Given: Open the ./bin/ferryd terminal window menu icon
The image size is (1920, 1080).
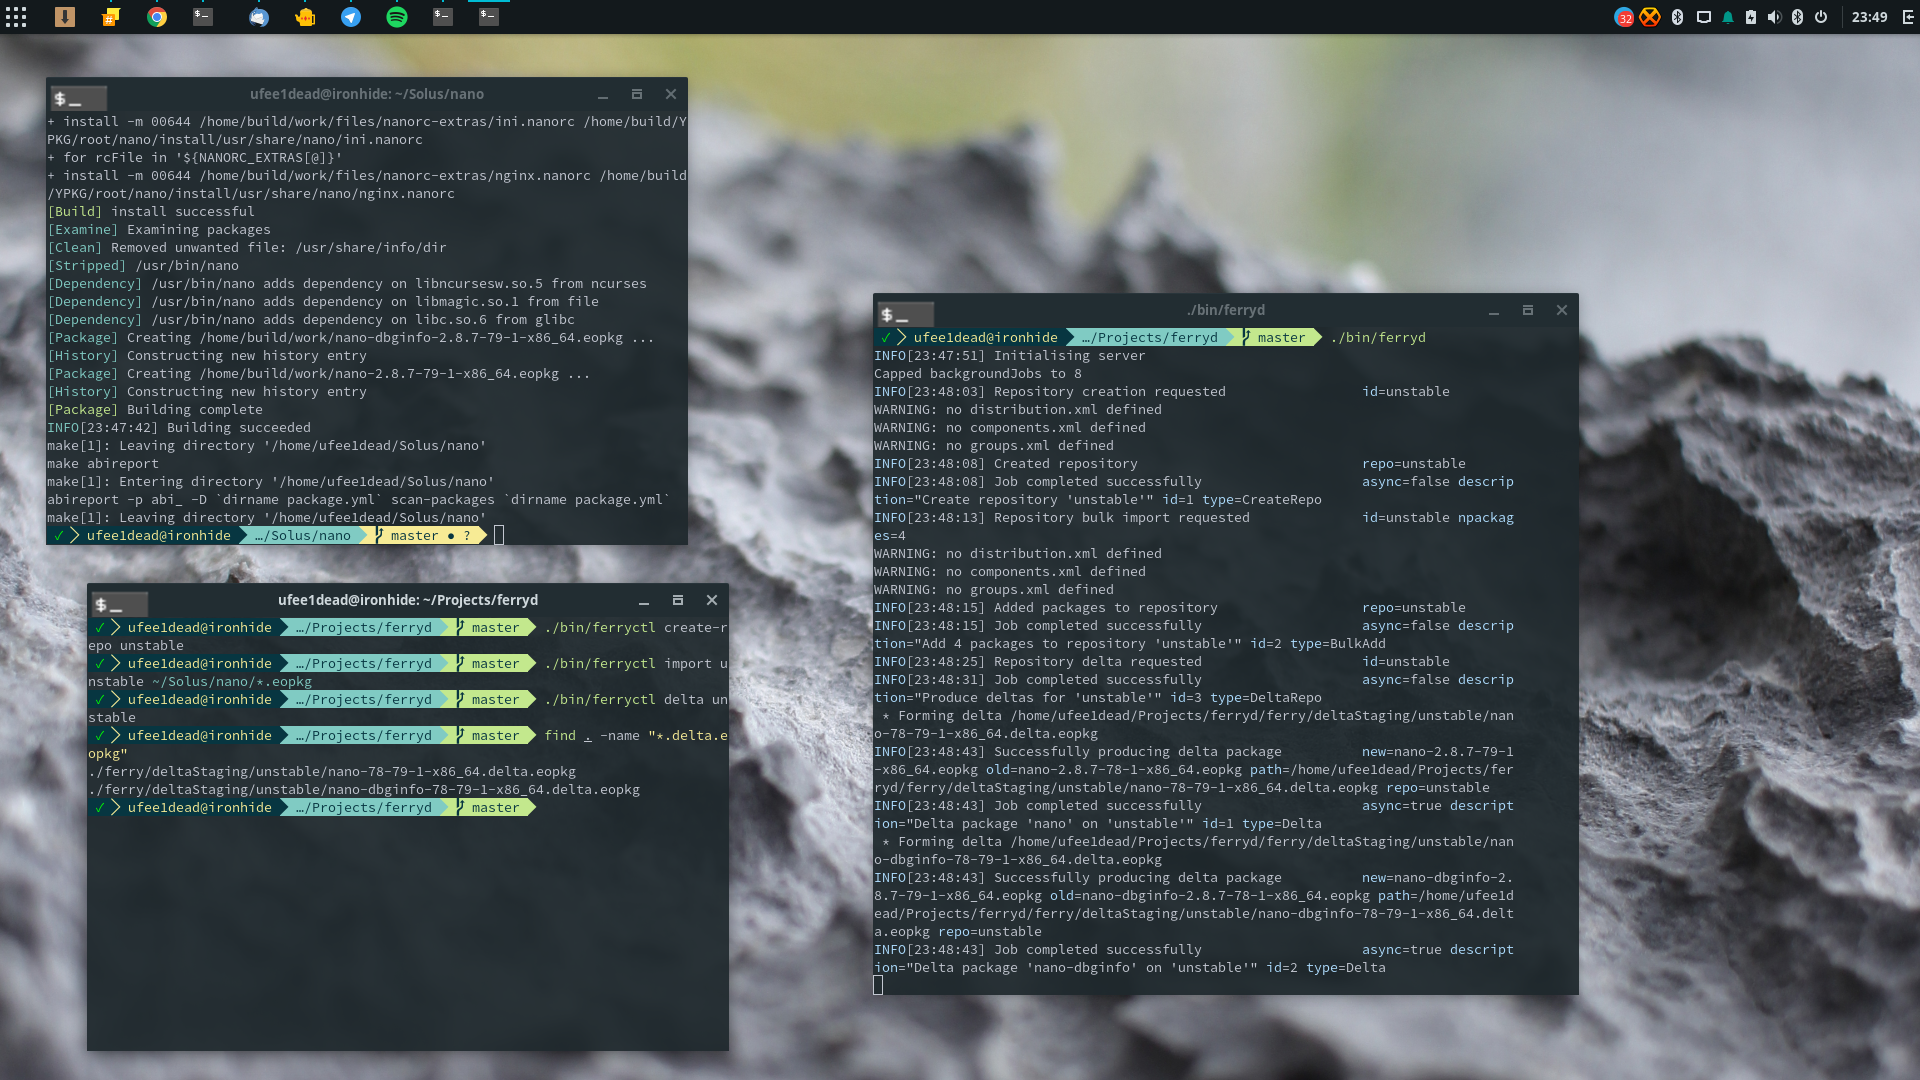Looking at the screenshot, I should pyautogui.click(x=905, y=314).
